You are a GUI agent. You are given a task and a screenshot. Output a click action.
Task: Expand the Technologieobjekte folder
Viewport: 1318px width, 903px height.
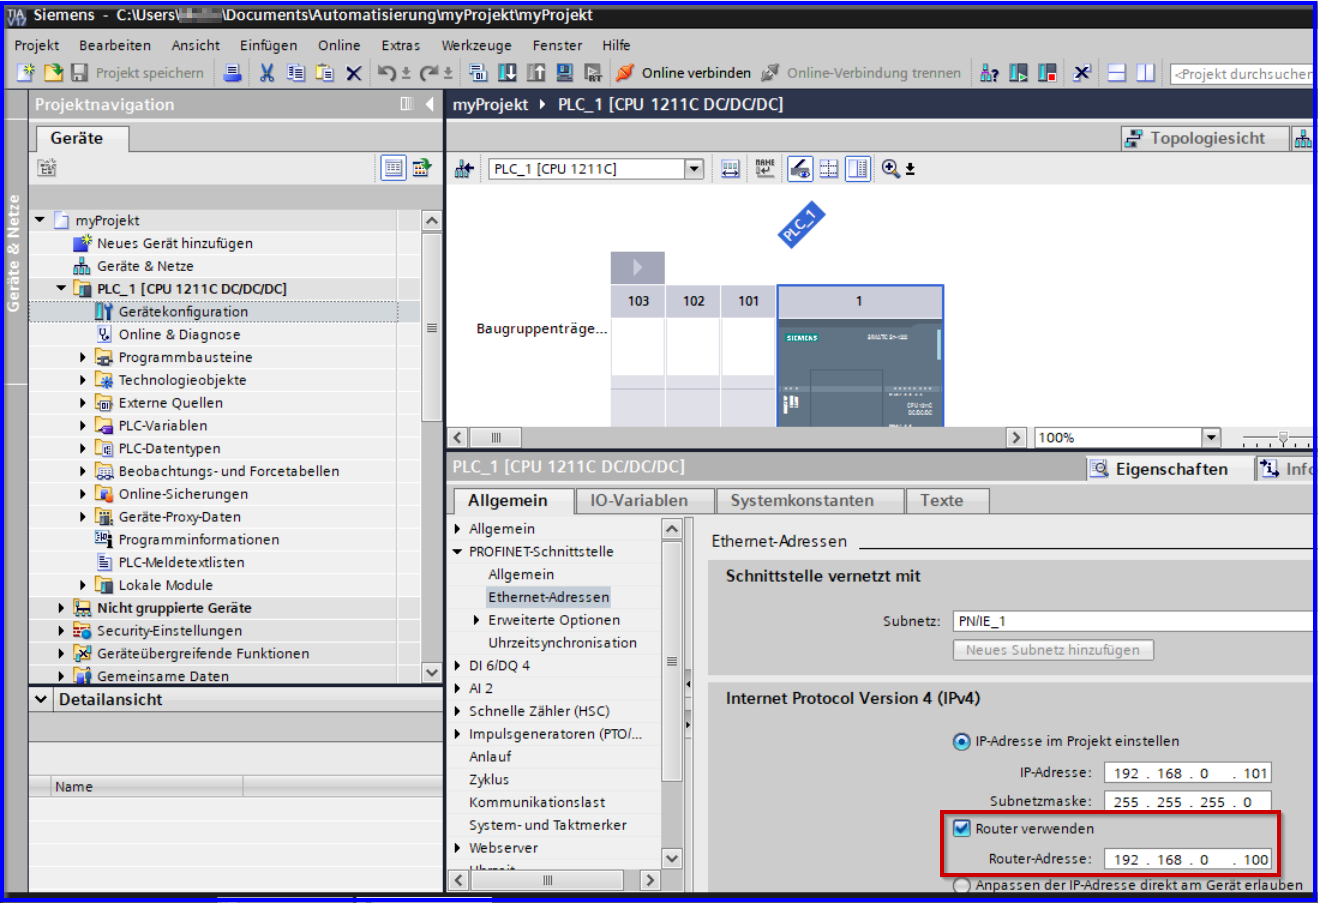83,380
